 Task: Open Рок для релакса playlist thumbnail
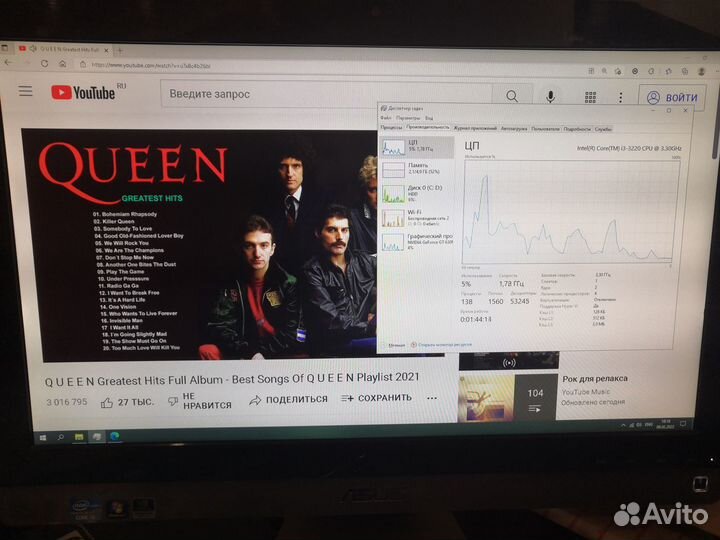click(507, 398)
